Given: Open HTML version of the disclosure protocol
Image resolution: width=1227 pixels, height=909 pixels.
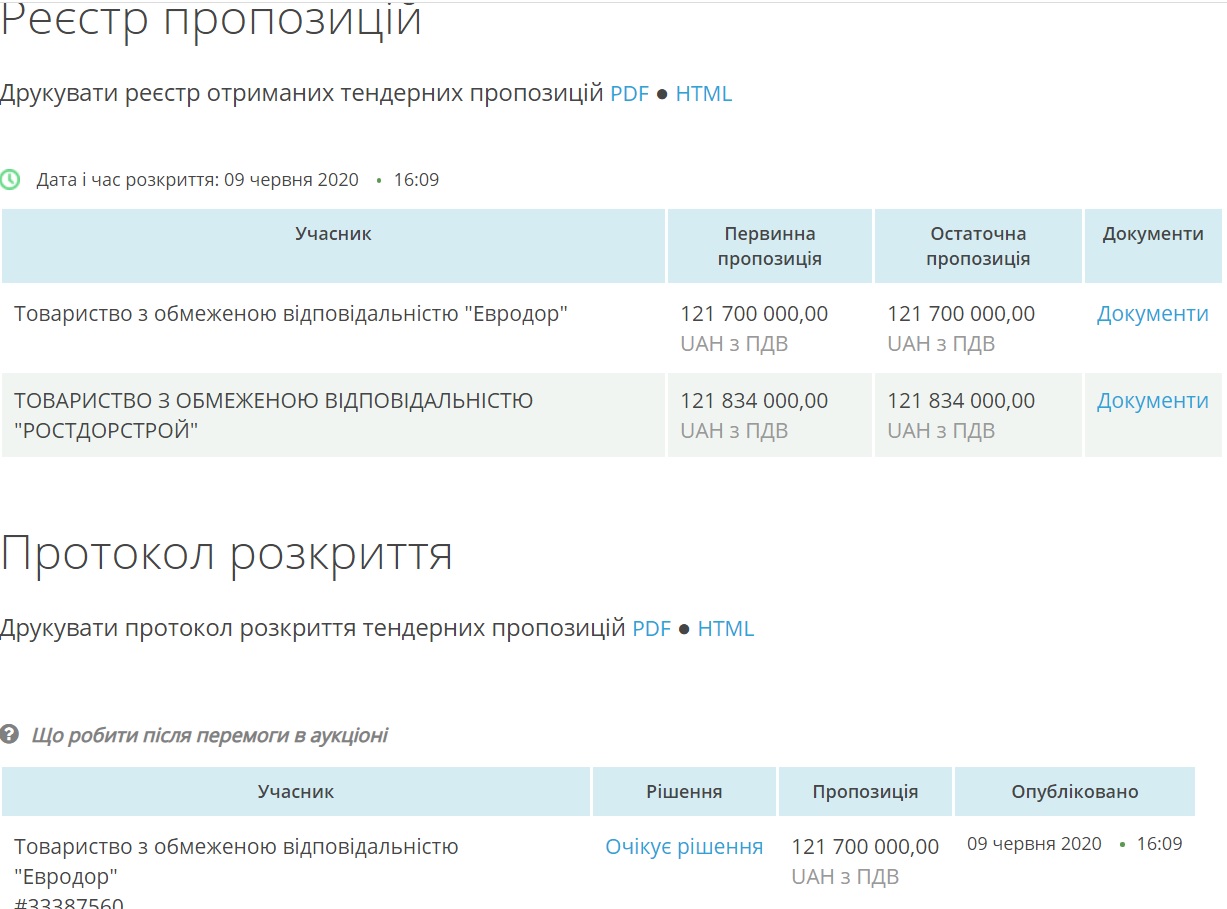Looking at the screenshot, I should tap(725, 629).
